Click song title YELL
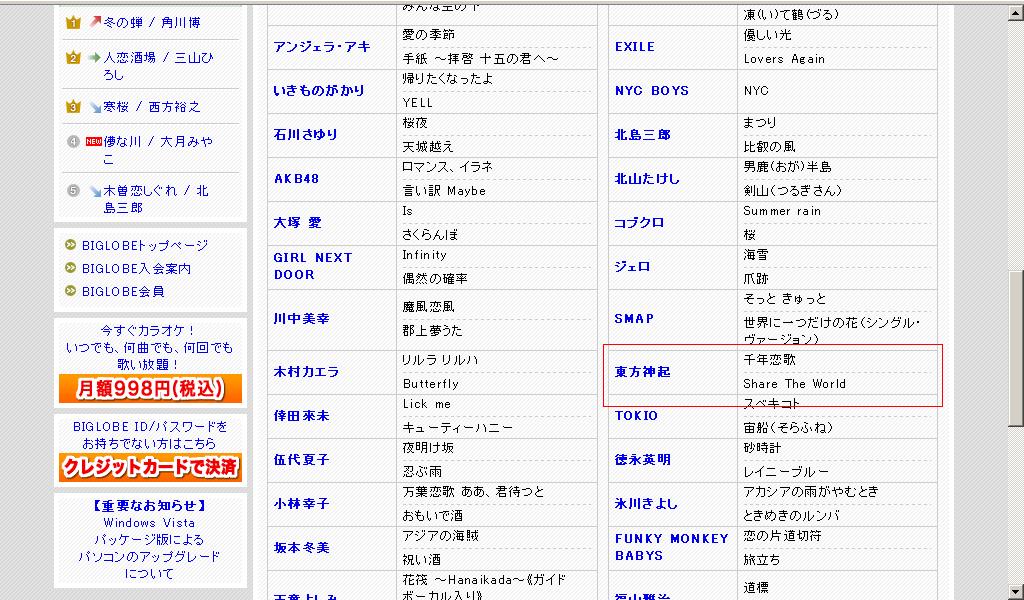This screenshot has width=1024, height=600. coord(417,103)
